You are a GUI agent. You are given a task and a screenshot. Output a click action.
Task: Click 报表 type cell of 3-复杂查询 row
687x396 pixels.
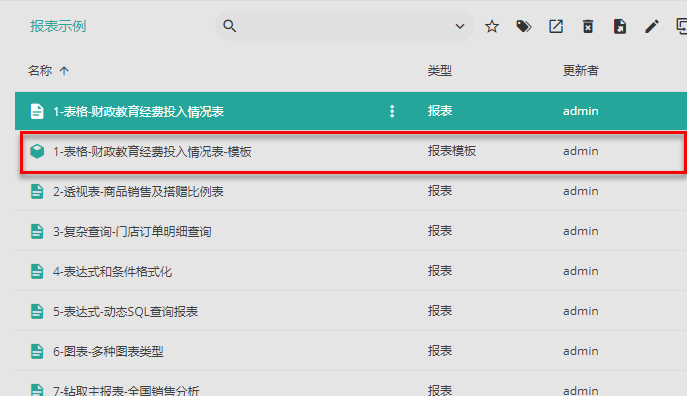pos(439,231)
